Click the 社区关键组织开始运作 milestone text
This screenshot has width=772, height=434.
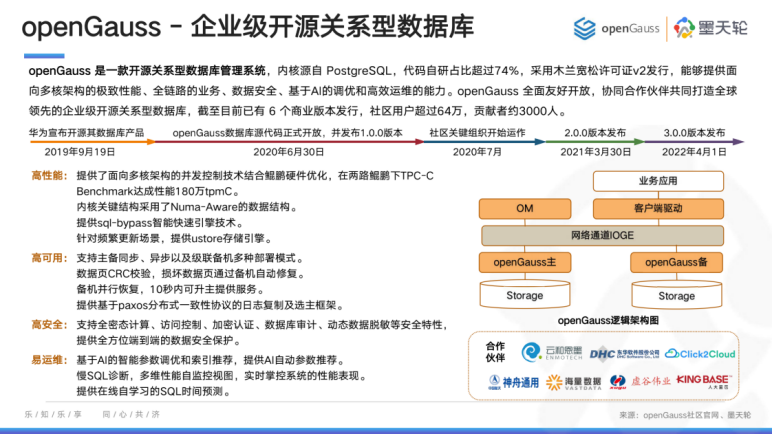(477, 133)
